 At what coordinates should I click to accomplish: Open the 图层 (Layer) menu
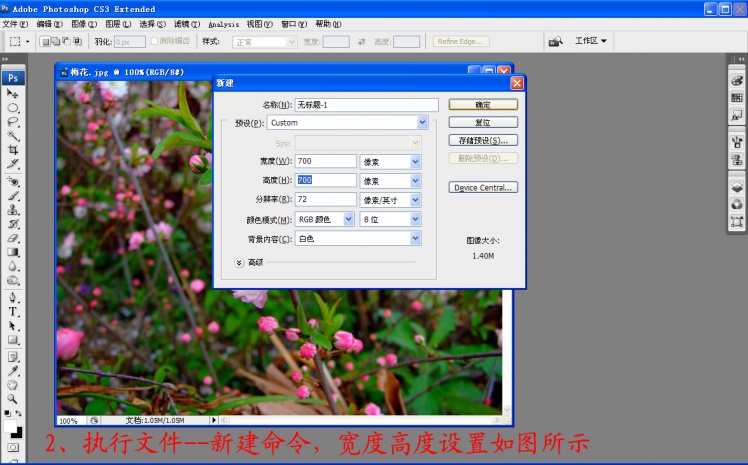pos(118,23)
